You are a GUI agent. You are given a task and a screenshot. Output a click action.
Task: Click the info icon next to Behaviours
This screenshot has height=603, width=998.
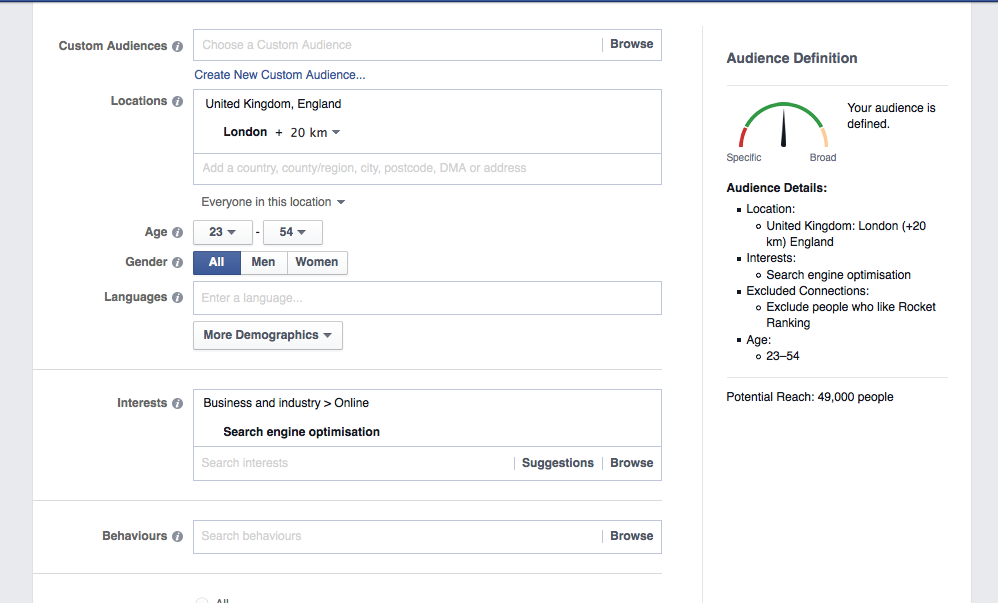[178, 536]
